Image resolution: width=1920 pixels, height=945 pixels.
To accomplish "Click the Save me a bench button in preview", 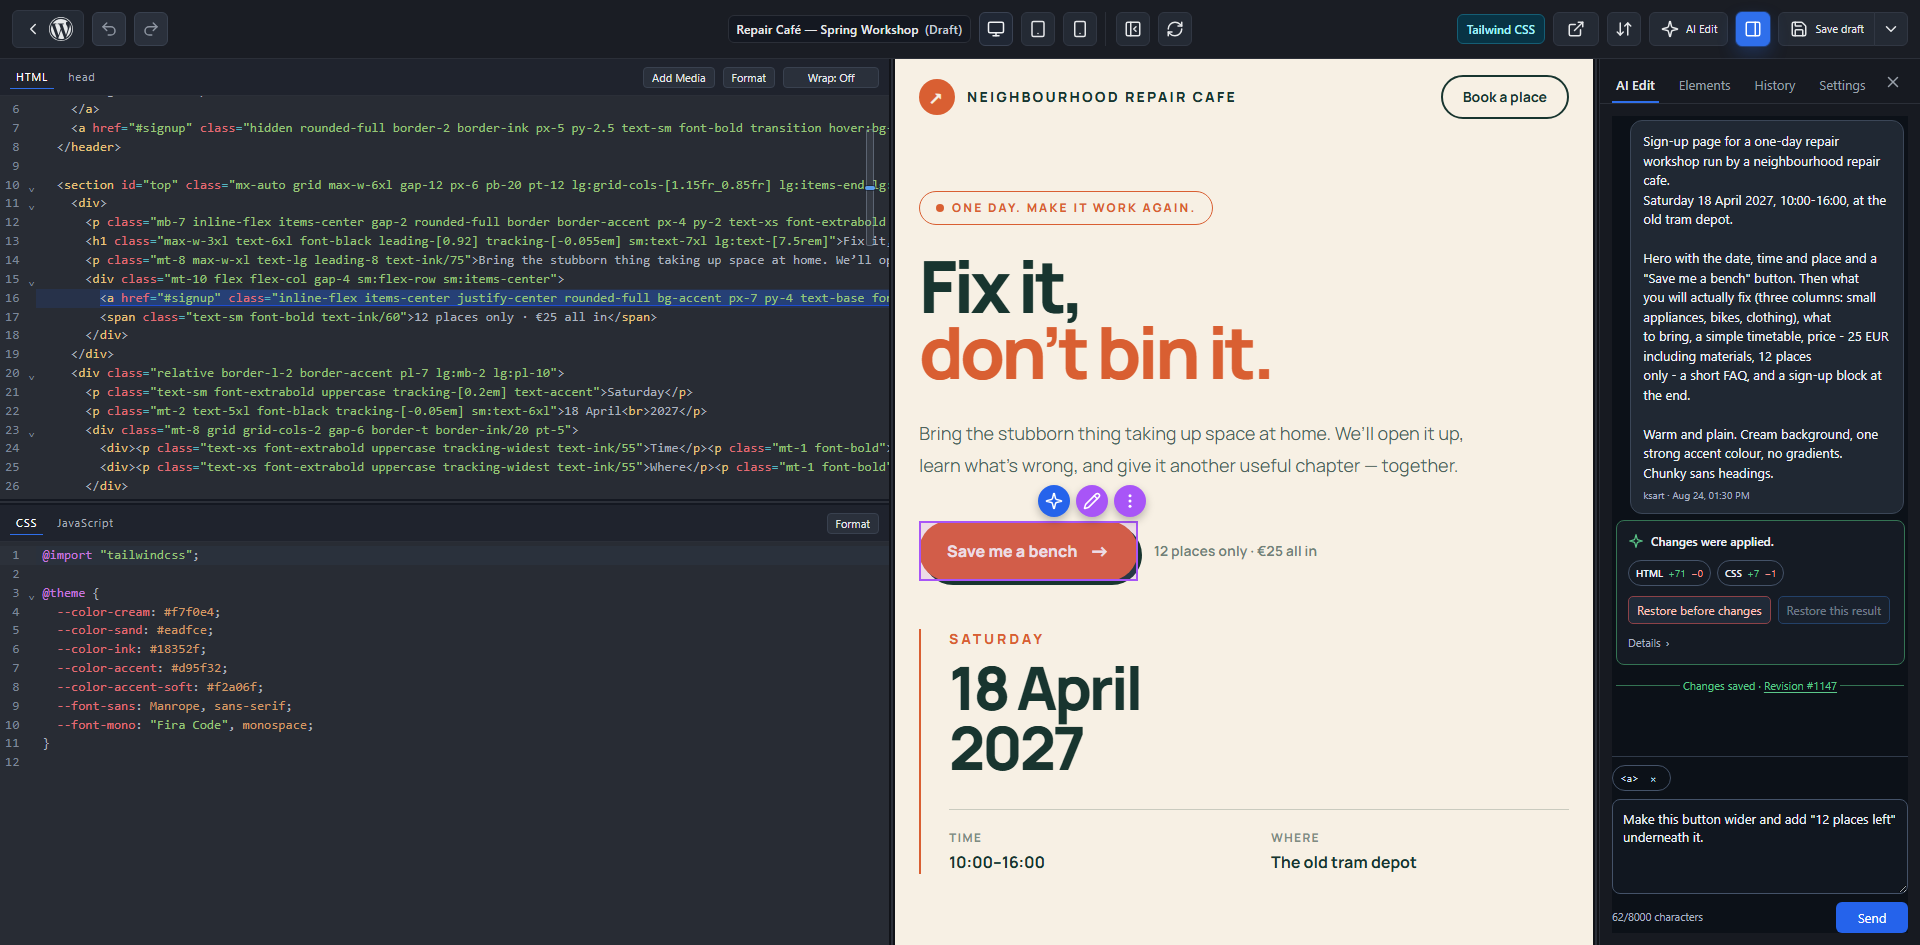I will coord(1028,551).
